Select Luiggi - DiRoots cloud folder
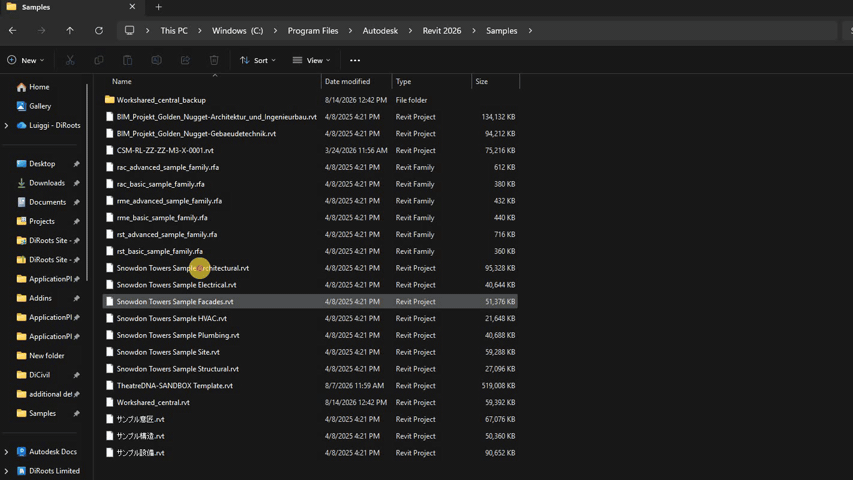853x480 pixels. [48, 125]
